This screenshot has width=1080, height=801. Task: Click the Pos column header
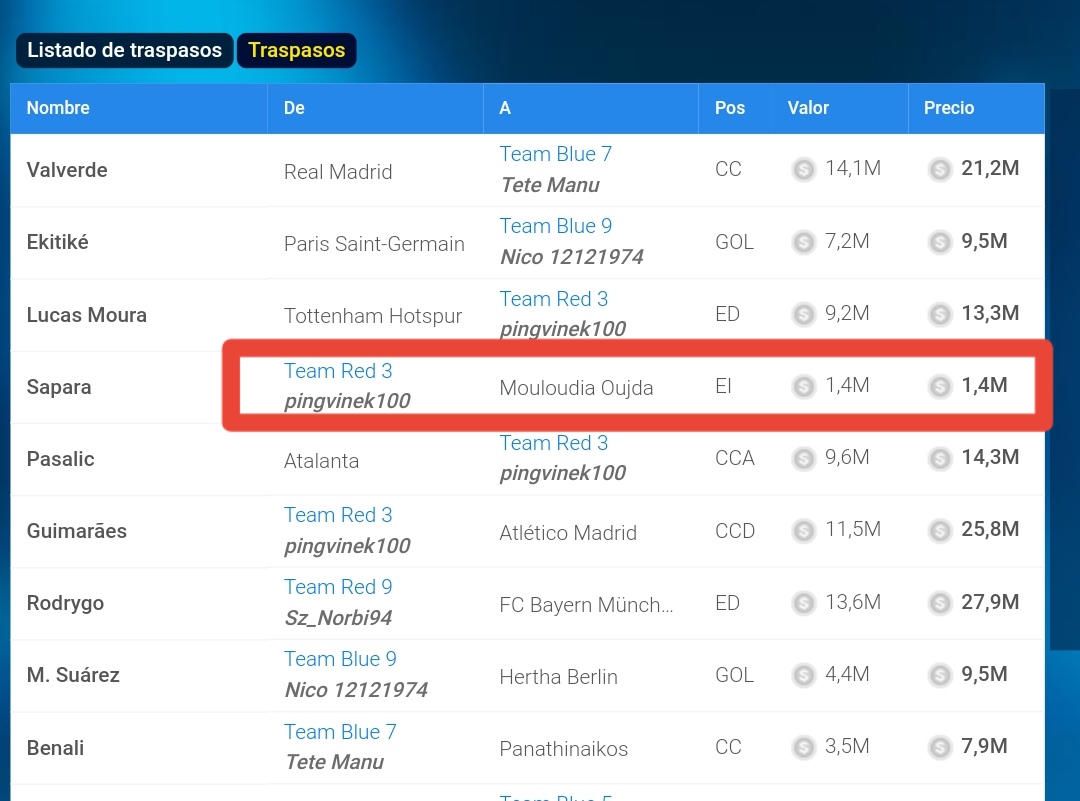pyautogui.click(x=730, y=108)
